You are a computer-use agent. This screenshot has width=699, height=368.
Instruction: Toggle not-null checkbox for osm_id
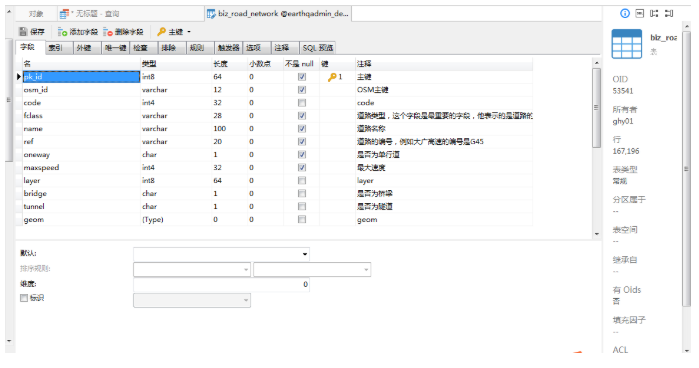click(x=302, y=90)
